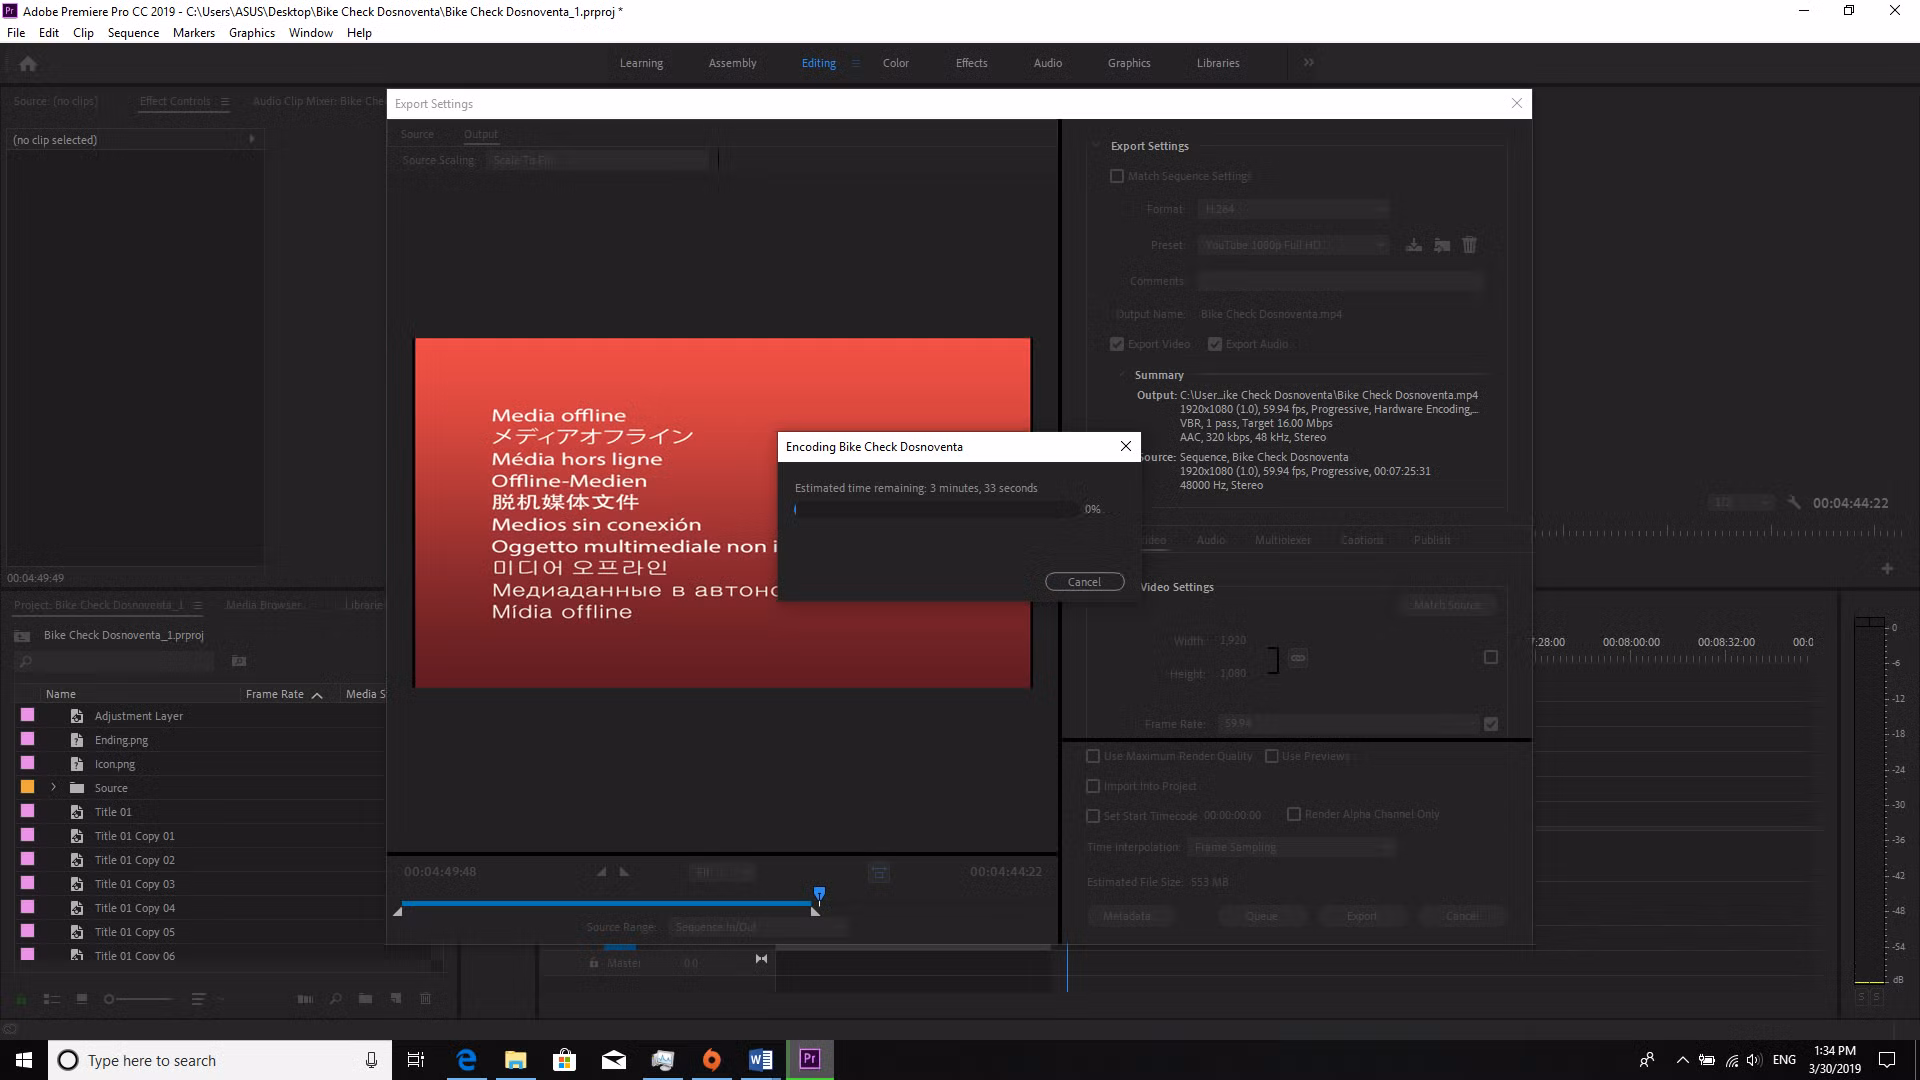Screen dimensions: 1920x1080
Task: Uncheck the Export Audio checkbox
Action: [x=1215, y=344]
